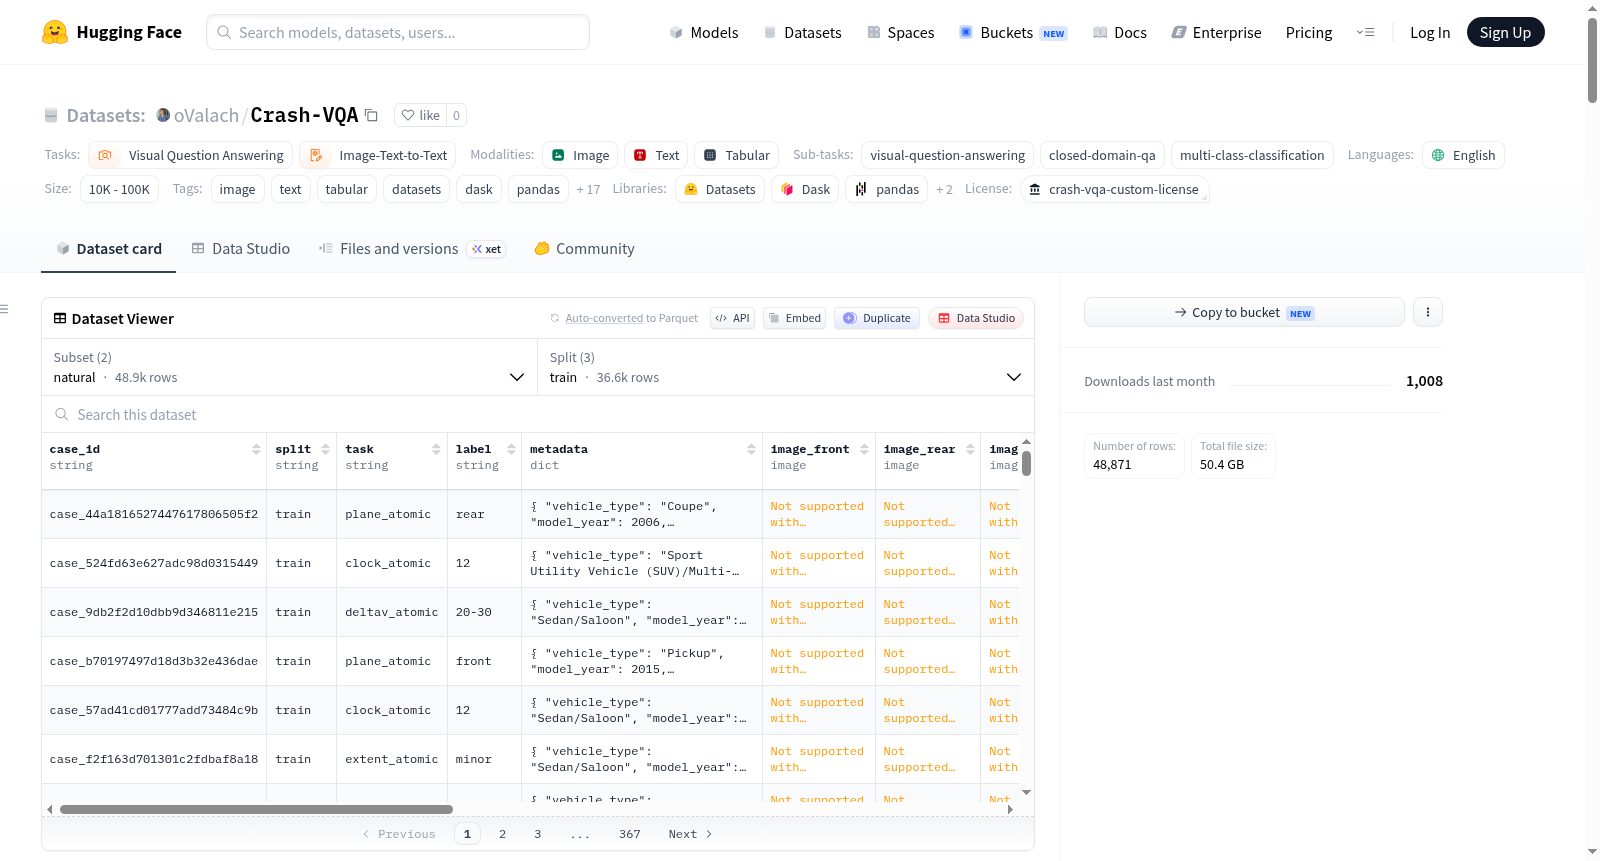Open Models in the top navigation
The height and width of the screenshot is (861, 1600).
(x=704, y=32)
